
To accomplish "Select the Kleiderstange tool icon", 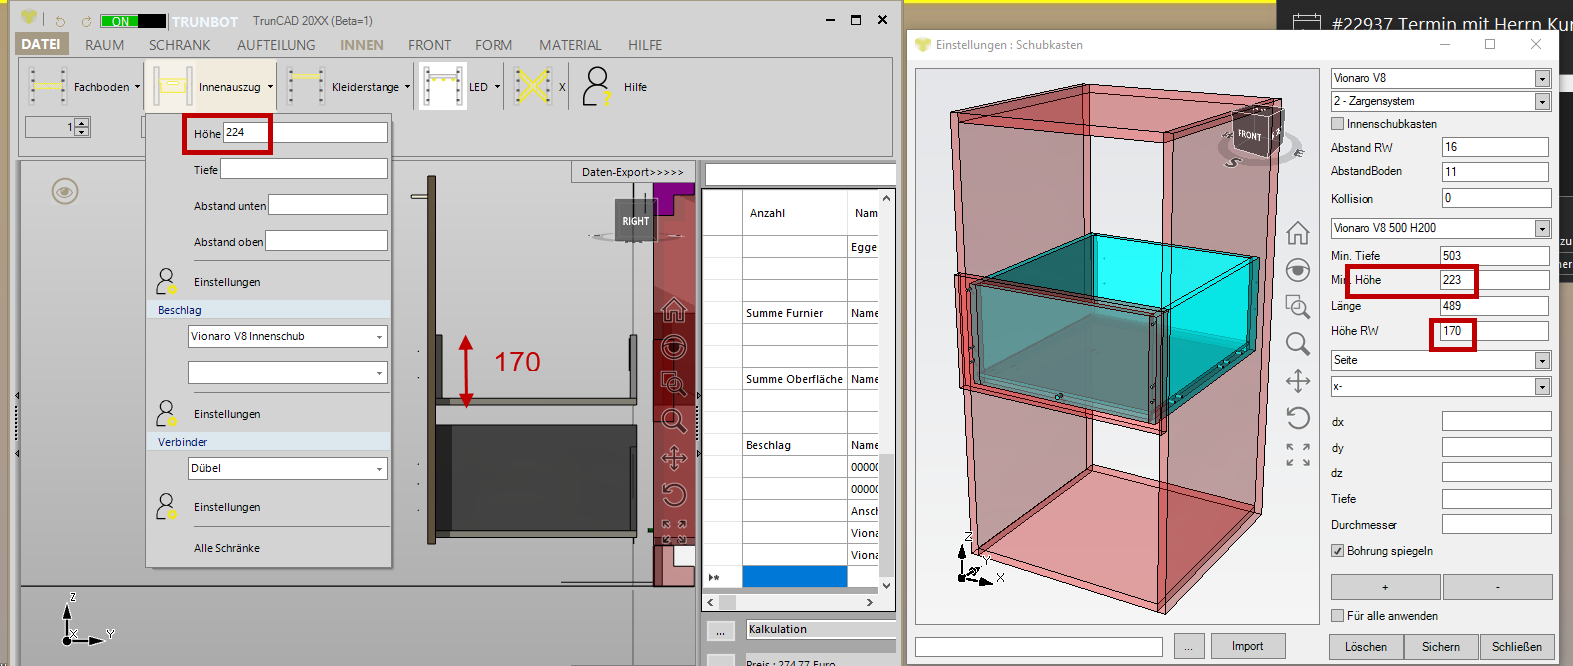I will point(305,87).
